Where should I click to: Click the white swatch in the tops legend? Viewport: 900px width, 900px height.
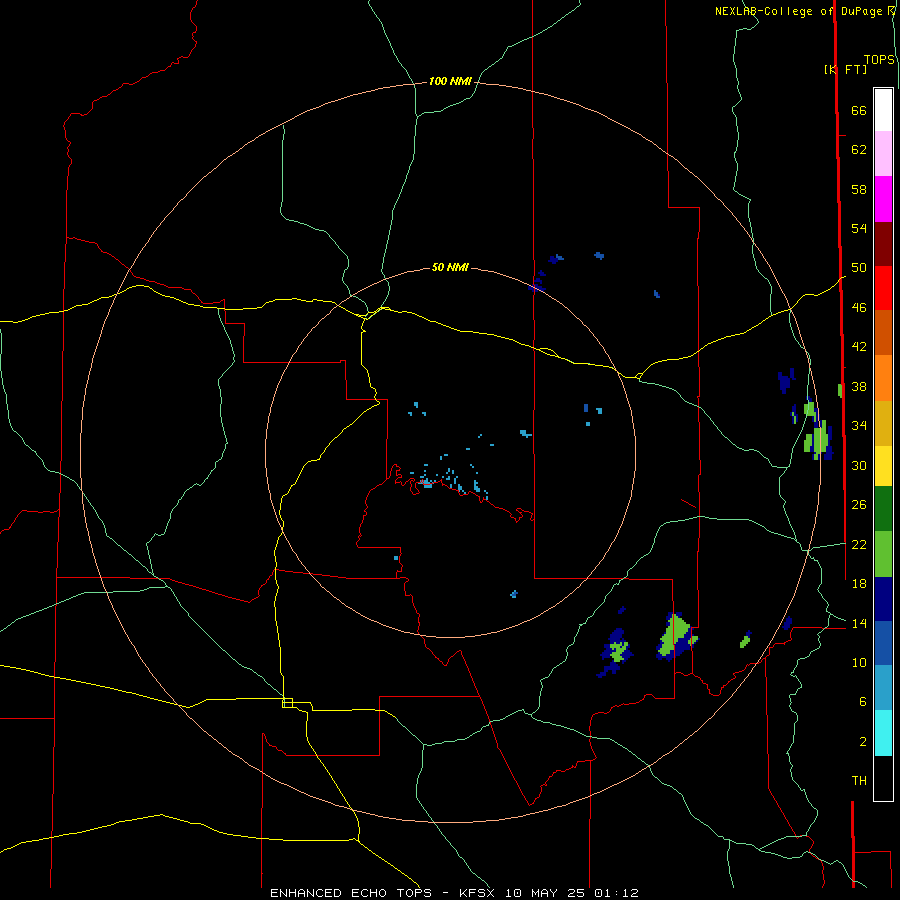pyautogui.click(x=883, y=110)
